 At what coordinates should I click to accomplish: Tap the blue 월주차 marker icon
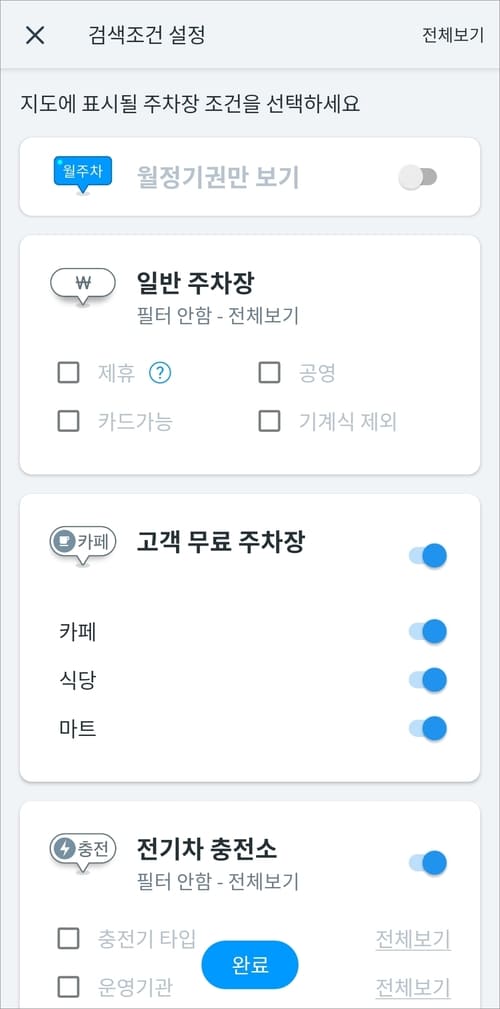pyautogui.click(x=82, y=174)
